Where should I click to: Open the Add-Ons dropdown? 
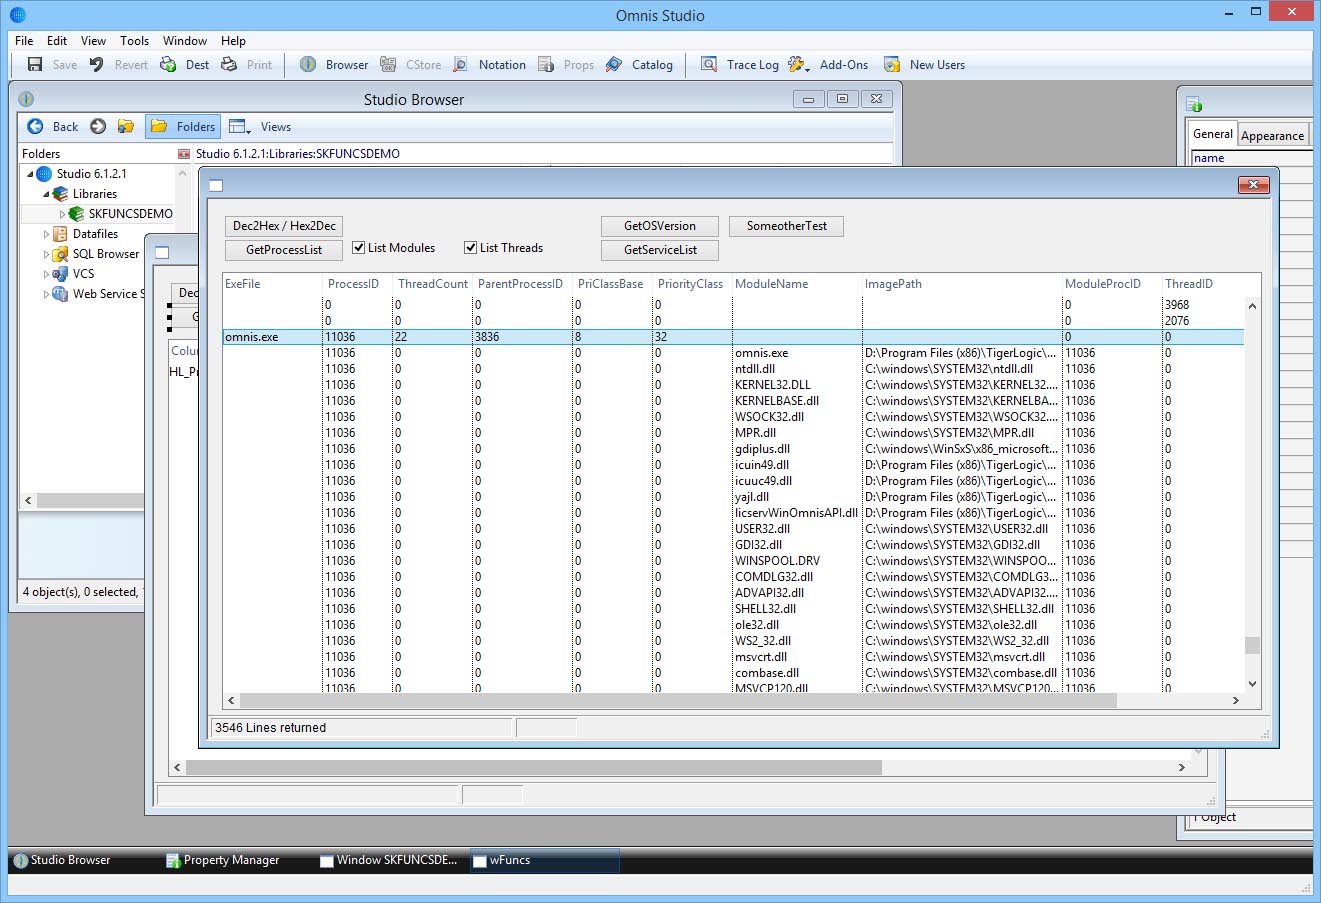point(799,65)
